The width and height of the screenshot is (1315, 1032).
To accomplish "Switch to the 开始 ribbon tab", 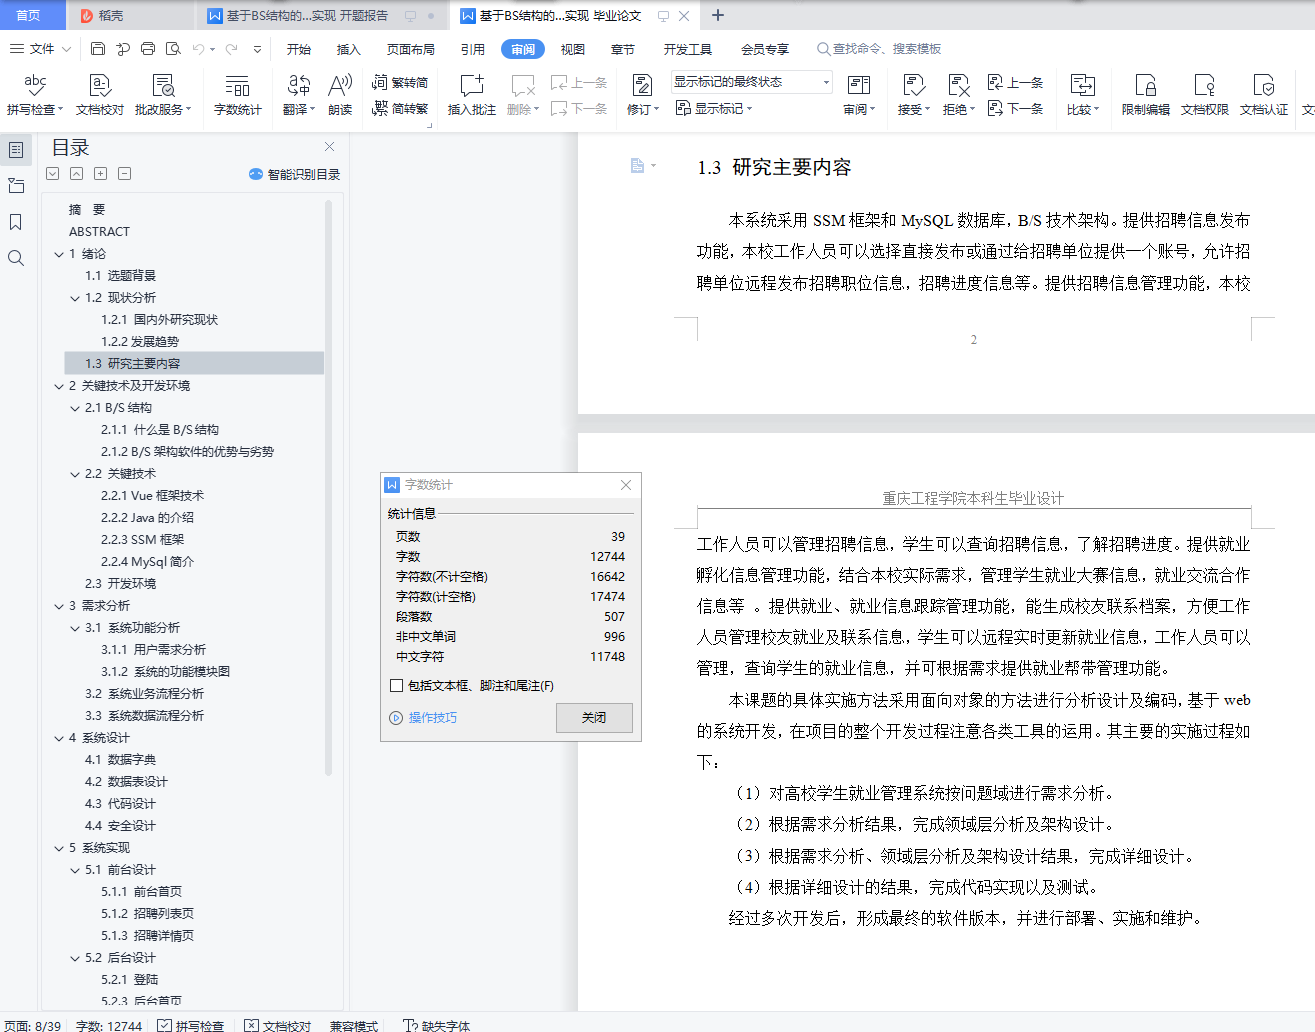I will click(x=299, y=49).
